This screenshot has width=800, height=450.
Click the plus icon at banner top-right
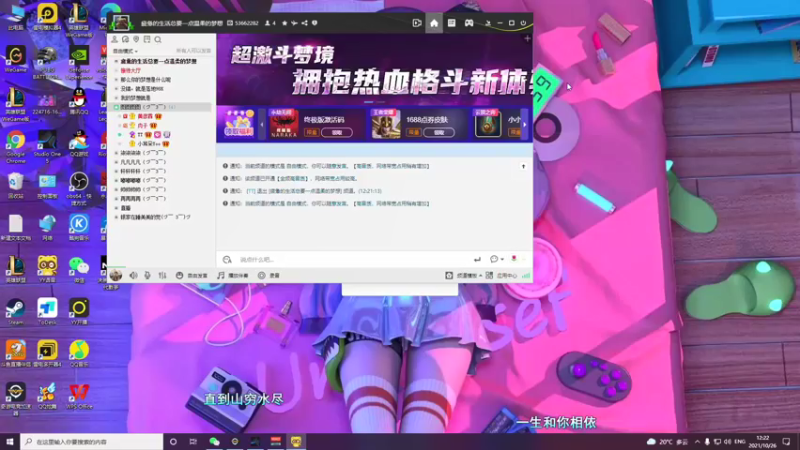click(x=527, y=39)
